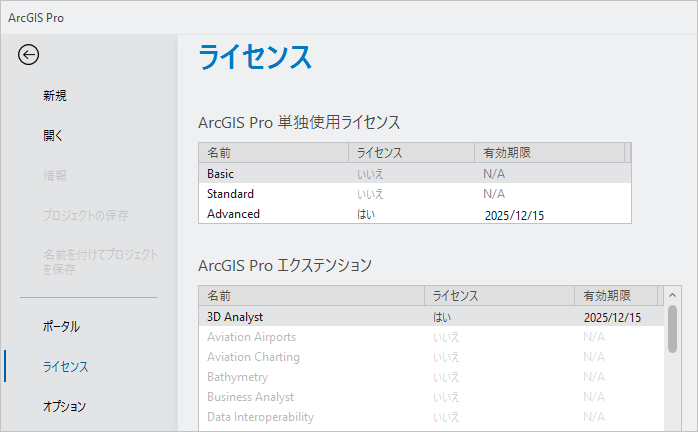Image resolution: width=698 pixels, height=432 pixels.
Task: Open the 新規 menu item
Action: pos(55,95)
